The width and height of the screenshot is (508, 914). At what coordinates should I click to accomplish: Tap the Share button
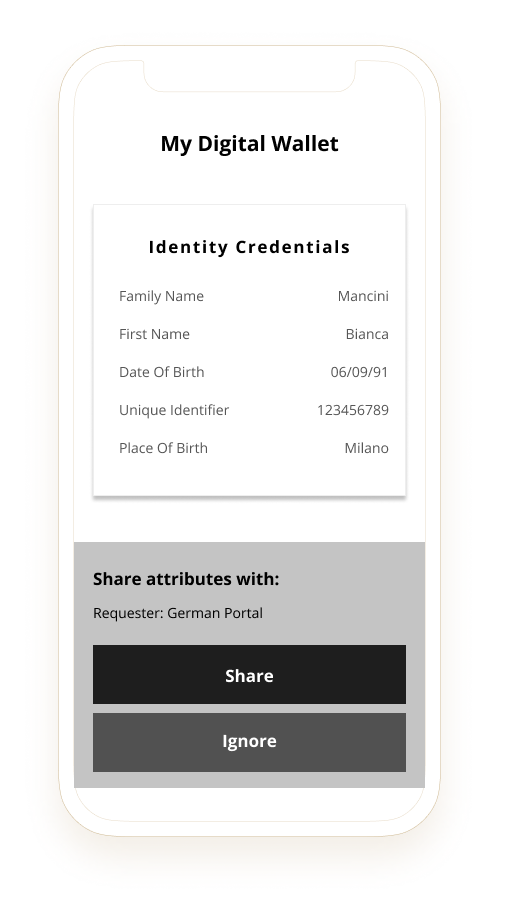(x=249, y=674)
